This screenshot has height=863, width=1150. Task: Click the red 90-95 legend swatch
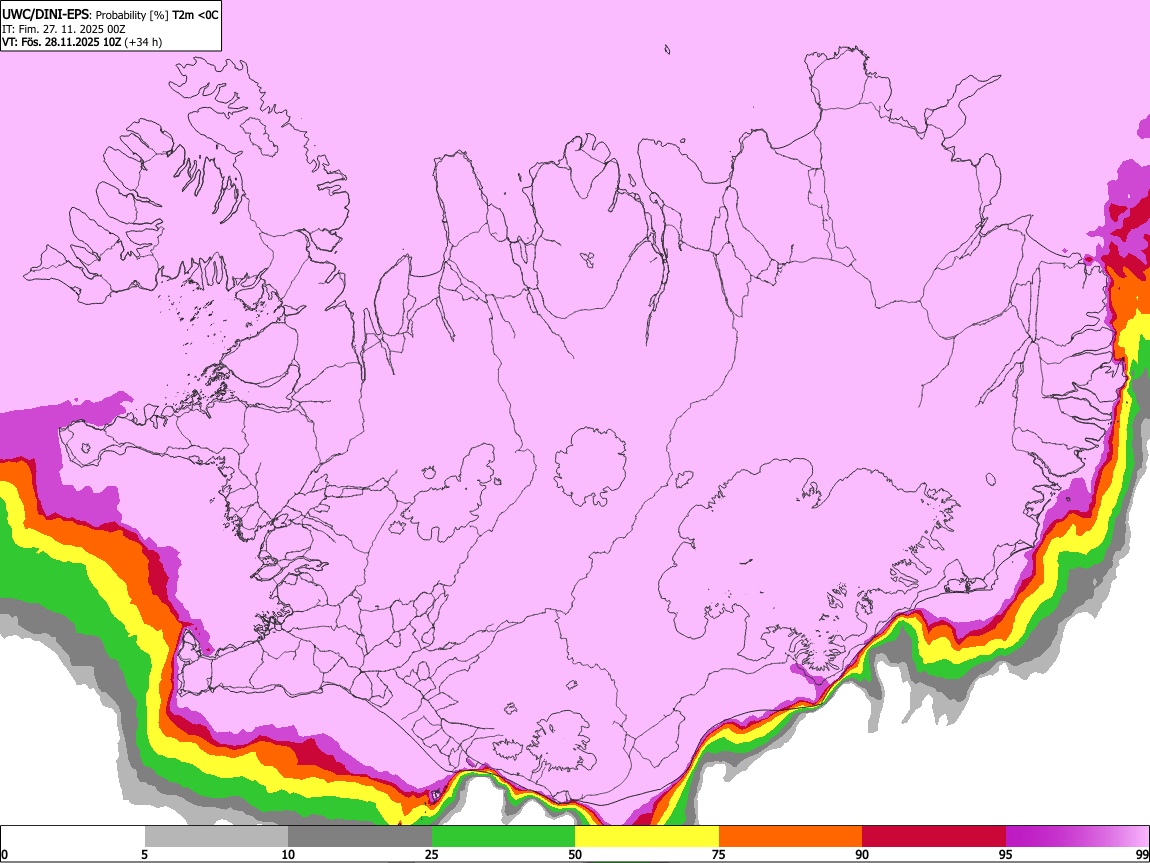coord(934,837)
